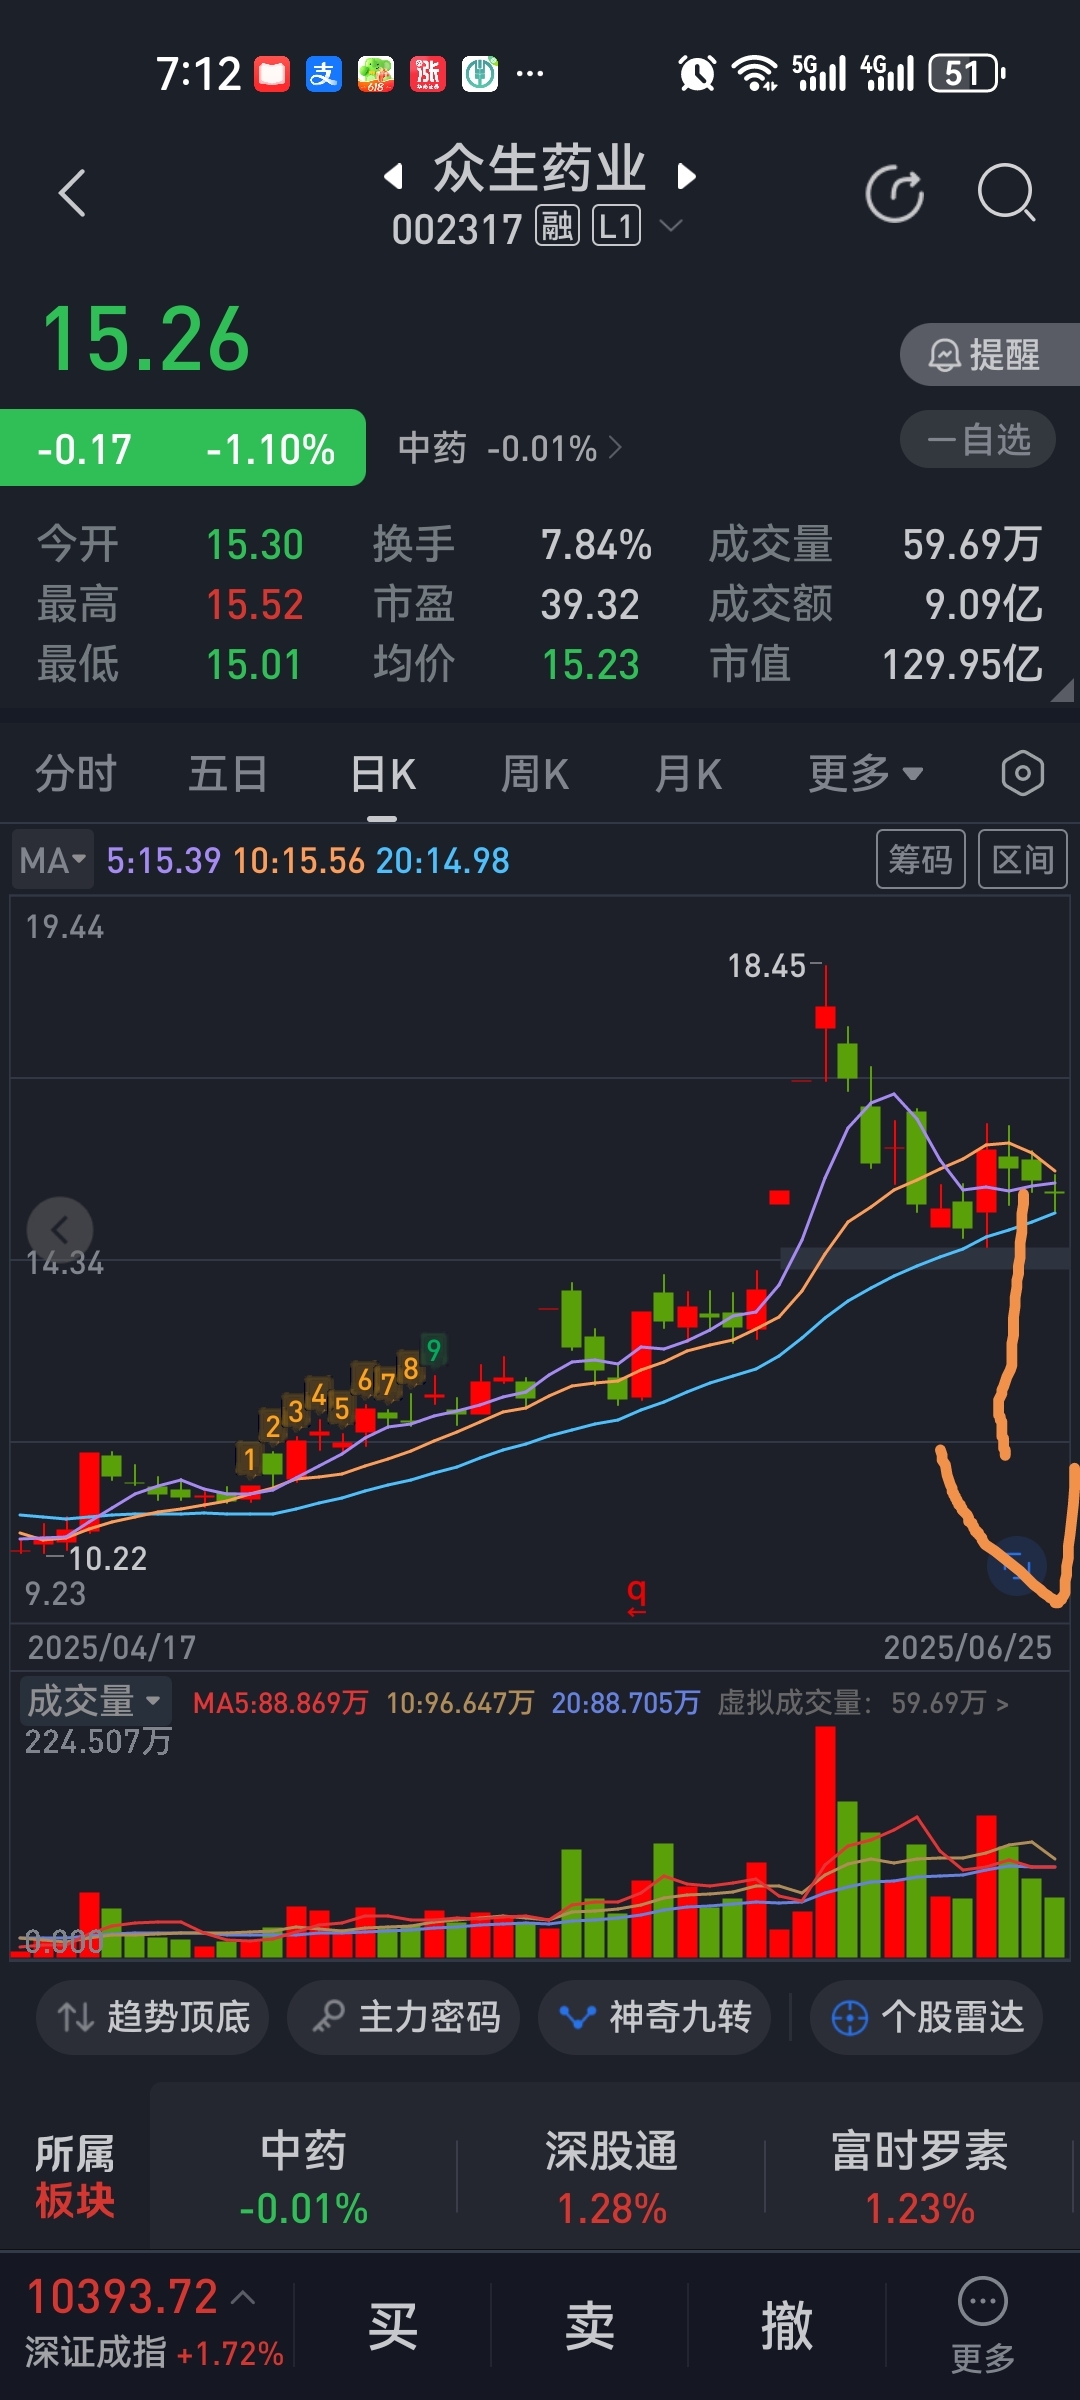Screen dimensions: 1080x2400
Task: Switch to 月K tab
Action: click(688, 774)
